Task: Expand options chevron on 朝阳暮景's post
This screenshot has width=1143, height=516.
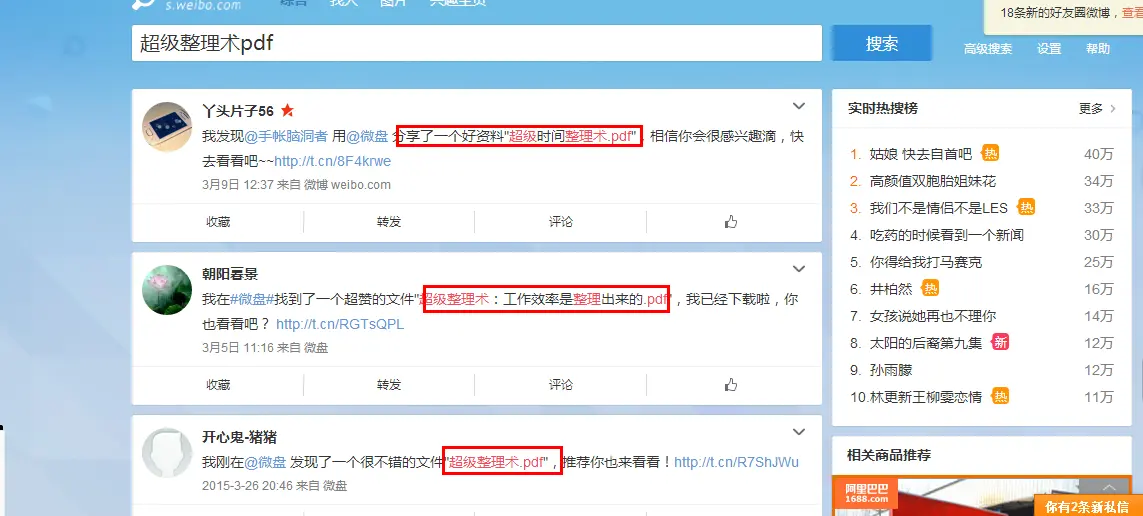Action: [x=799, y=270]
